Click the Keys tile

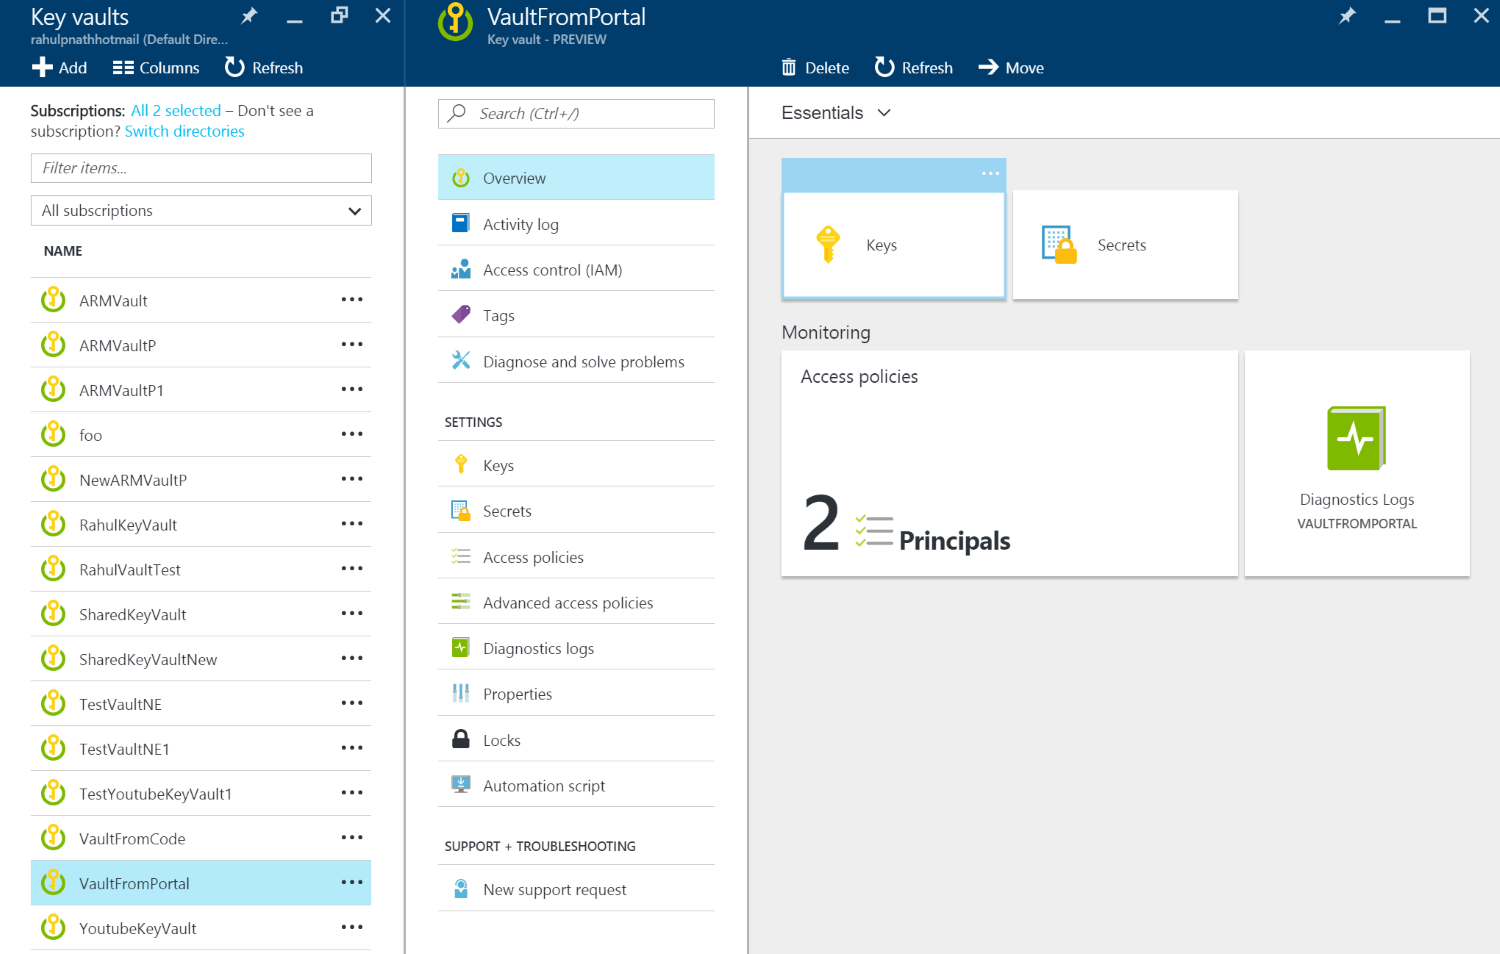(894, 245)
